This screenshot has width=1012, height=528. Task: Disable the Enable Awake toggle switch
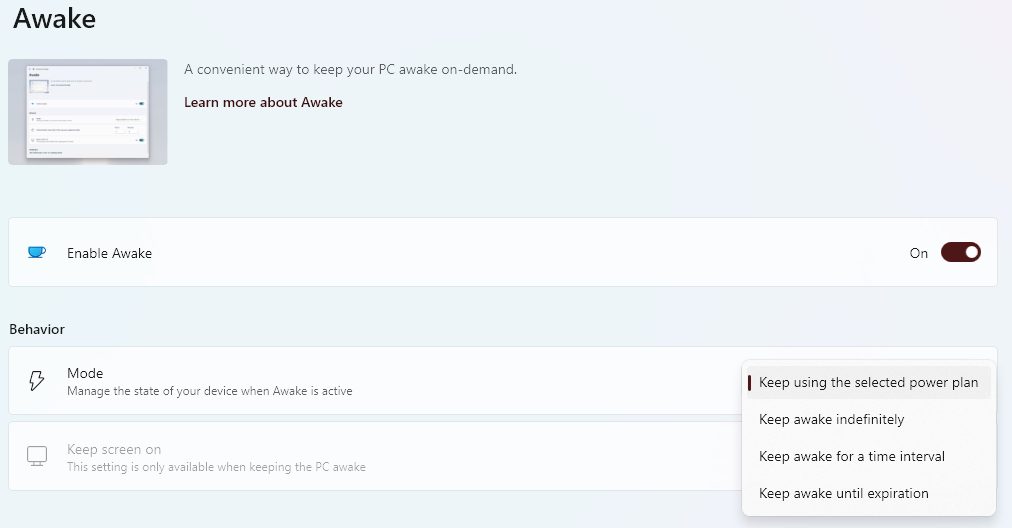pos(960,253)
